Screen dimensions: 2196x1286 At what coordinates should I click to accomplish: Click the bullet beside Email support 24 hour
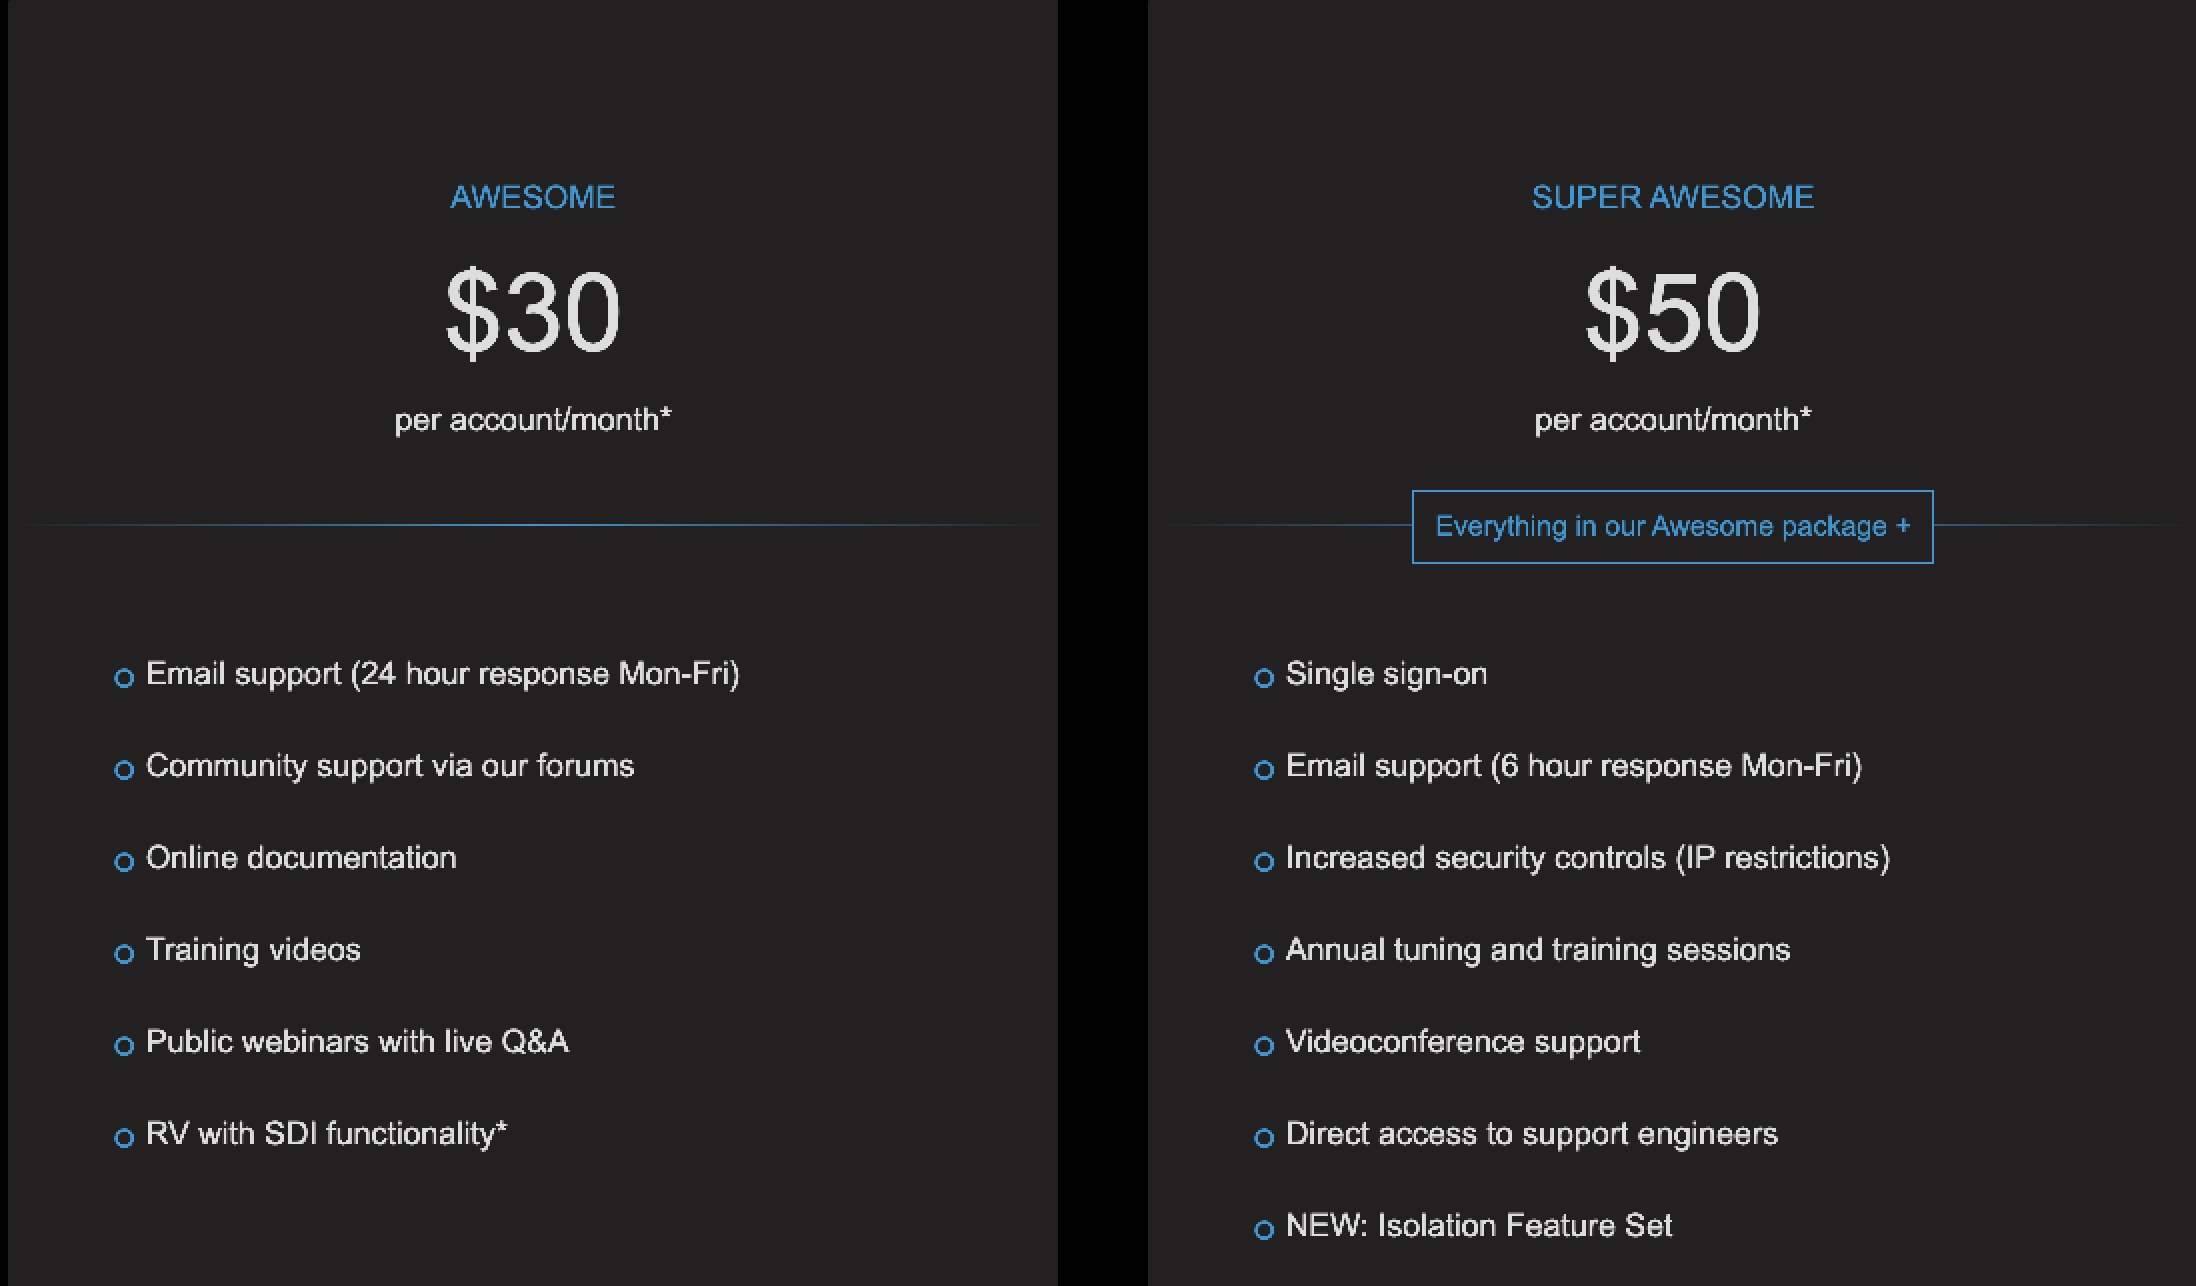(x=124, y=678)
